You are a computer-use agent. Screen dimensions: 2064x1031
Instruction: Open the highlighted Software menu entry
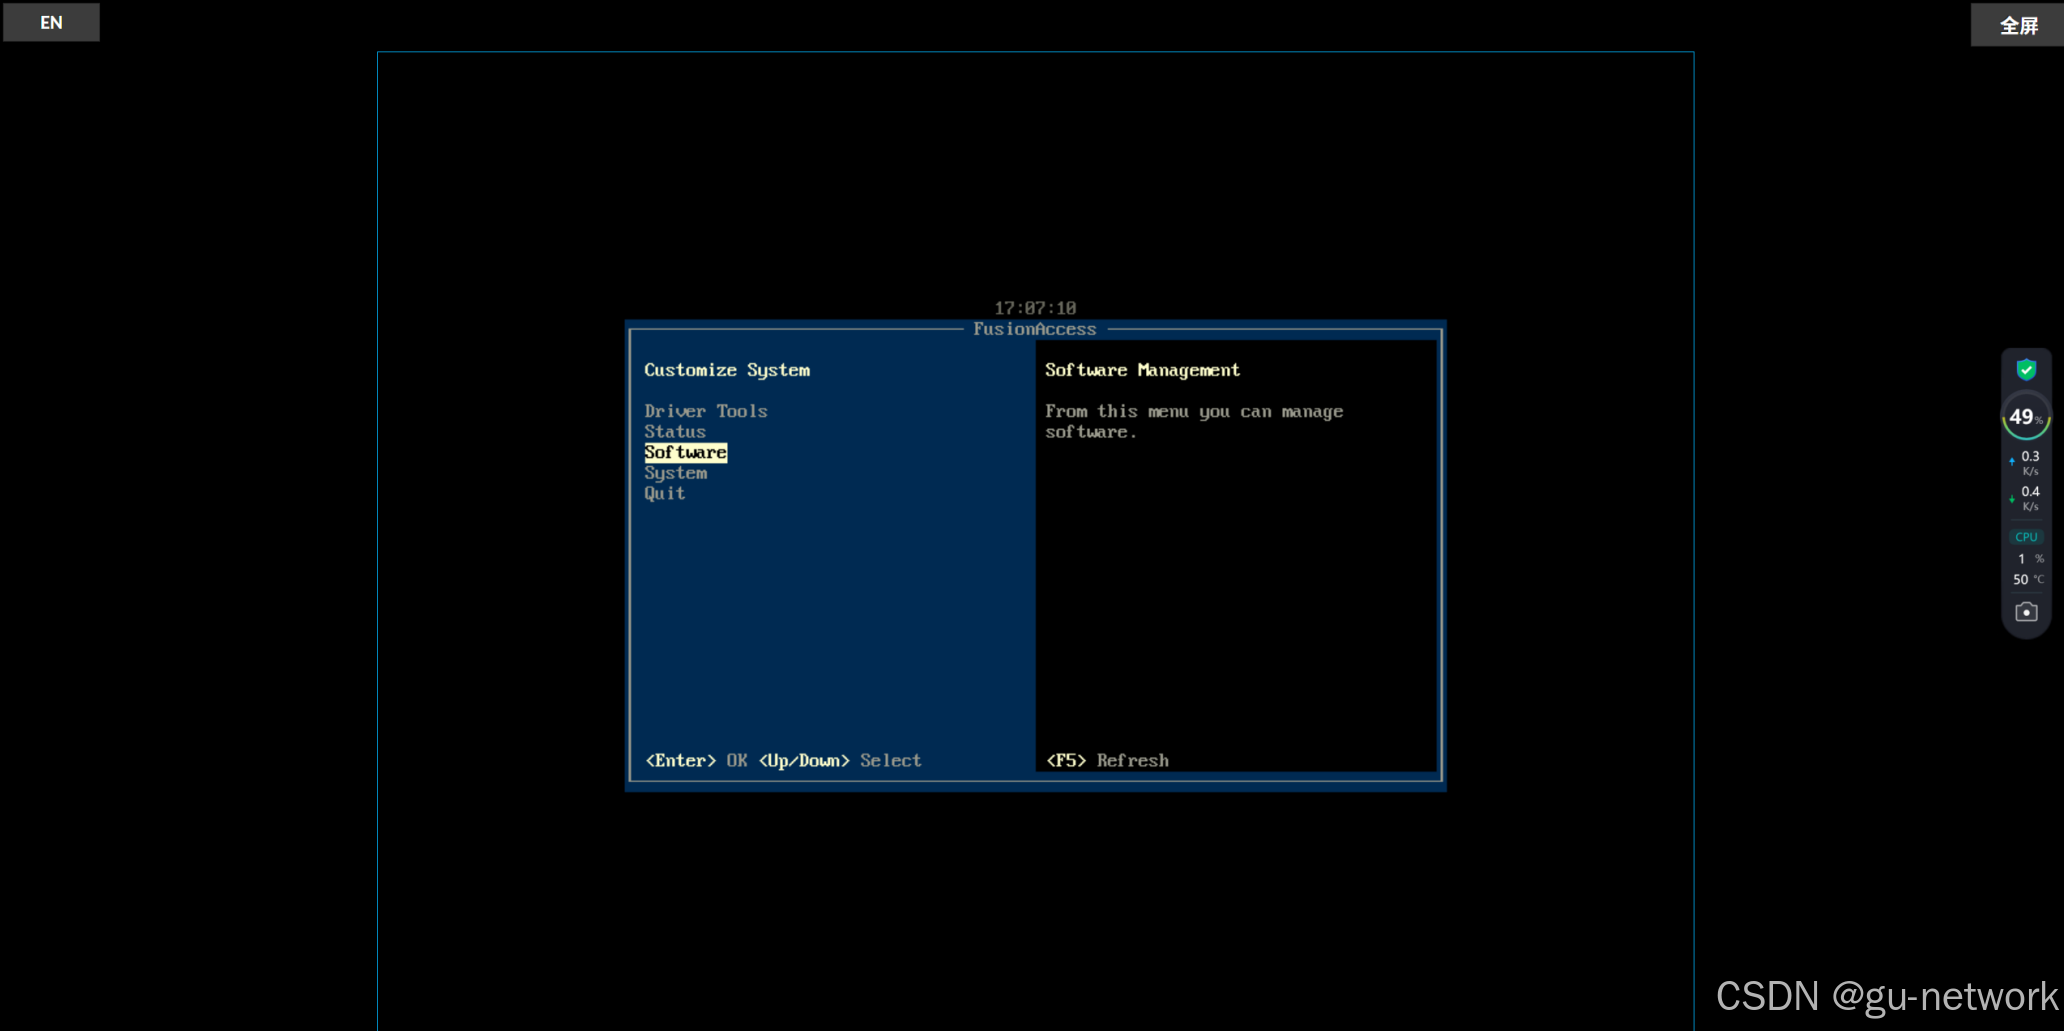(686, 452)
